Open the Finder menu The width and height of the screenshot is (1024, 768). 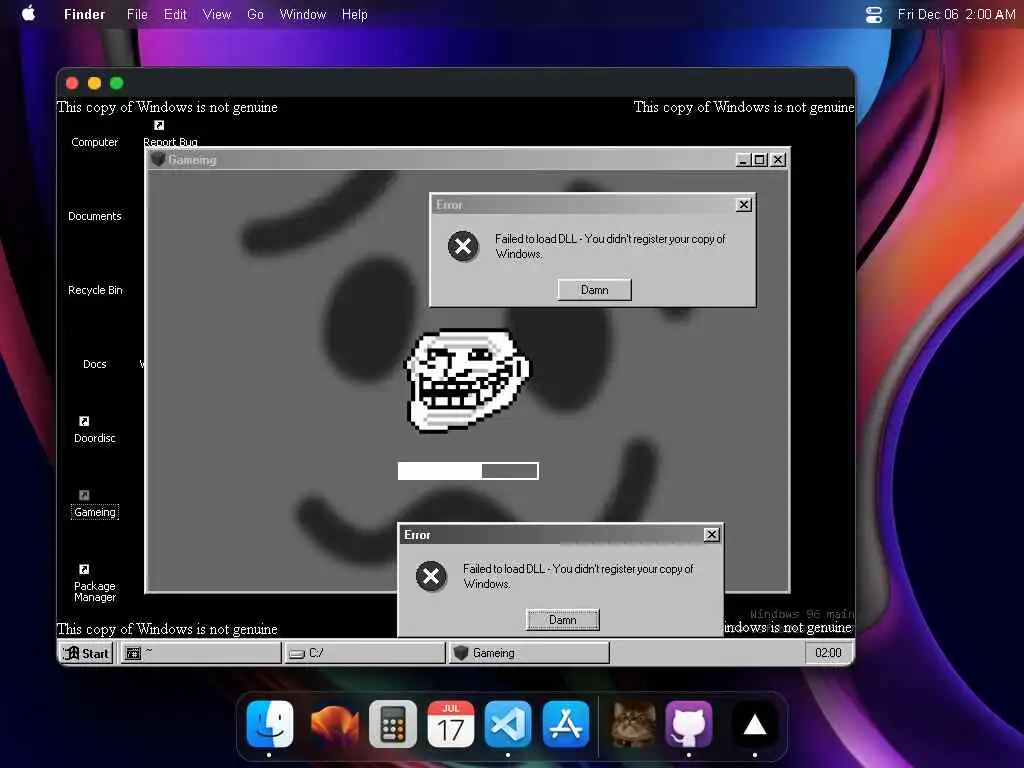coord(84,14)
